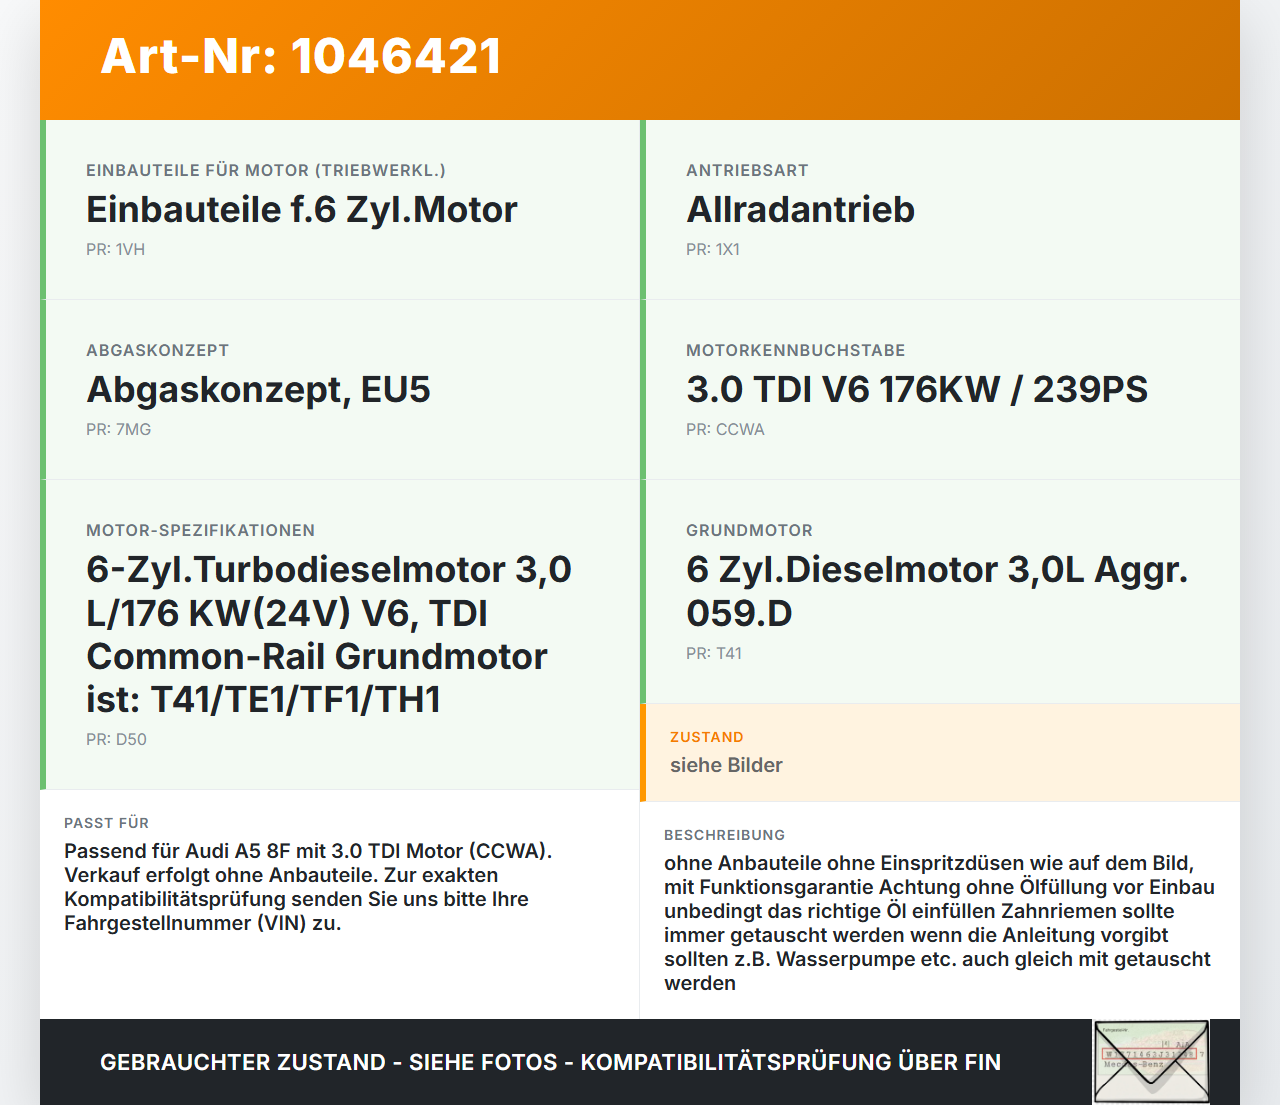This screenshot has width=1280, height=1105.
Task: Select the 'PASST FÜR' label
Action: coord(106,823)
